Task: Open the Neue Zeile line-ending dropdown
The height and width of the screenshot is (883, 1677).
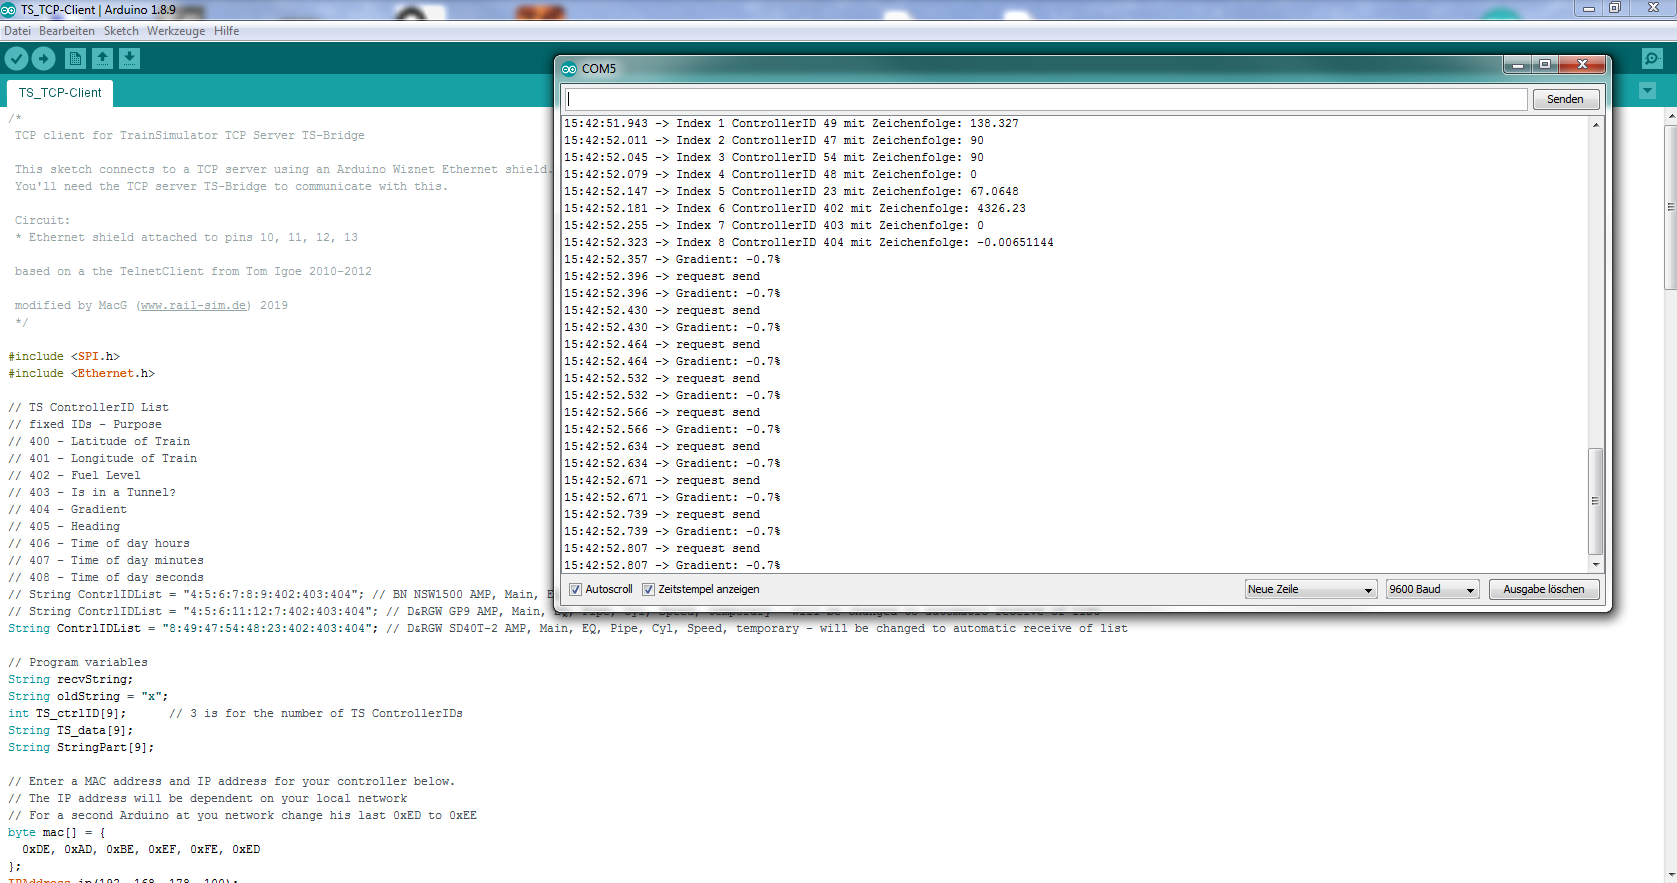Action: (x=1311, y=590)
